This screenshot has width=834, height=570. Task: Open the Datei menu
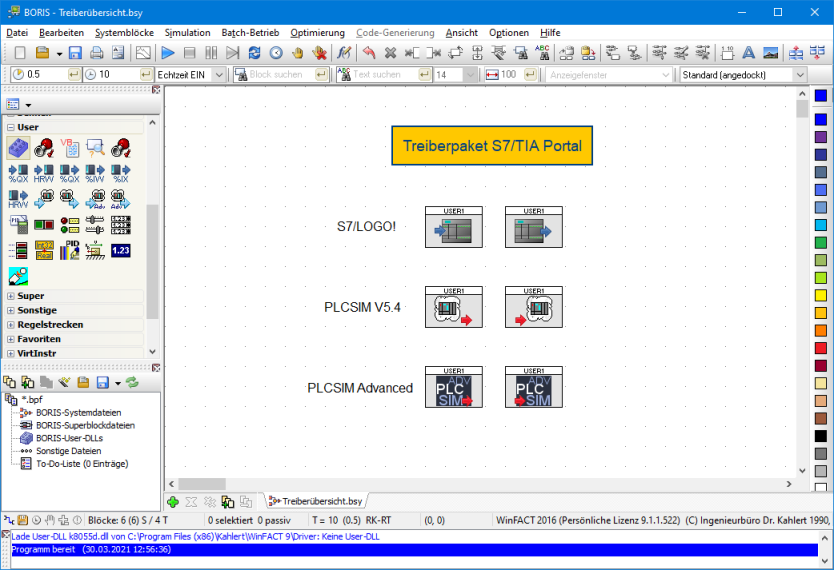[x=17, y=33]
